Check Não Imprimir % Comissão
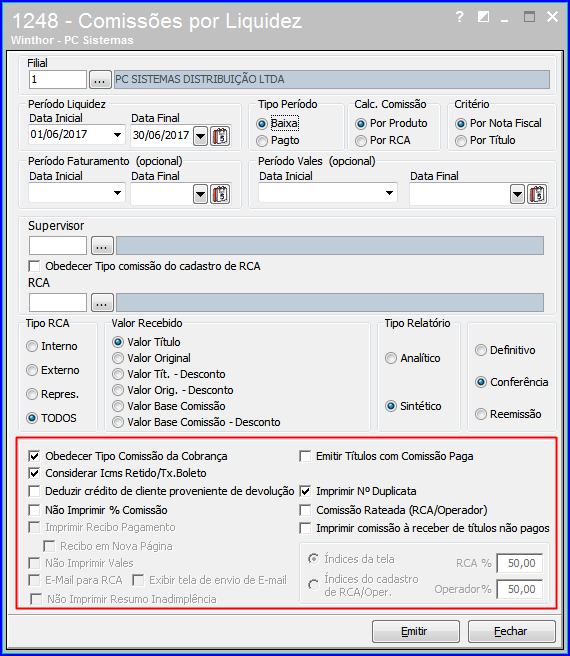The image size is (570, 656). point(34,510)
